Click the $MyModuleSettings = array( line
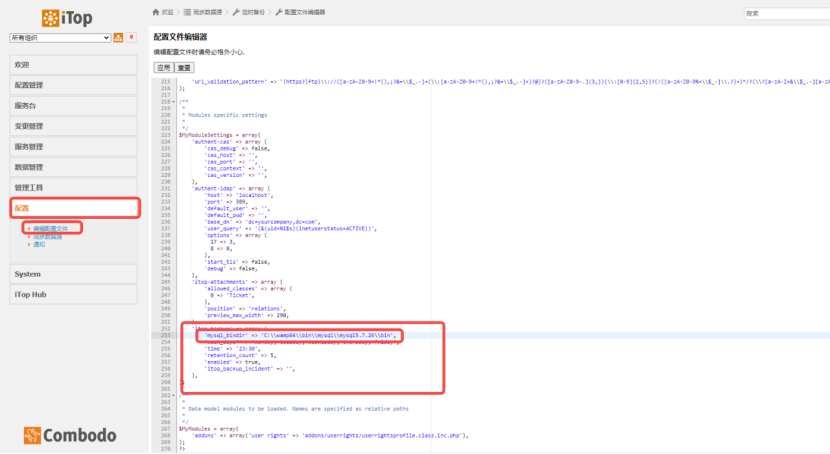Screen dimensions: 830x454 click(220, 135)
